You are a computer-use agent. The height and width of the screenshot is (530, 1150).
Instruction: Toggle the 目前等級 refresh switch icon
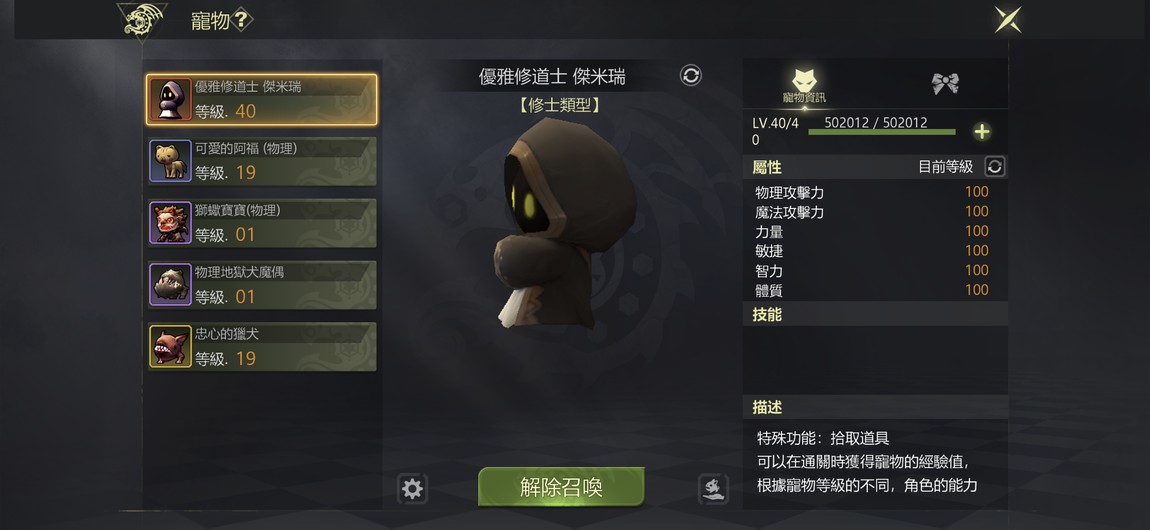(x=995, y=167)
